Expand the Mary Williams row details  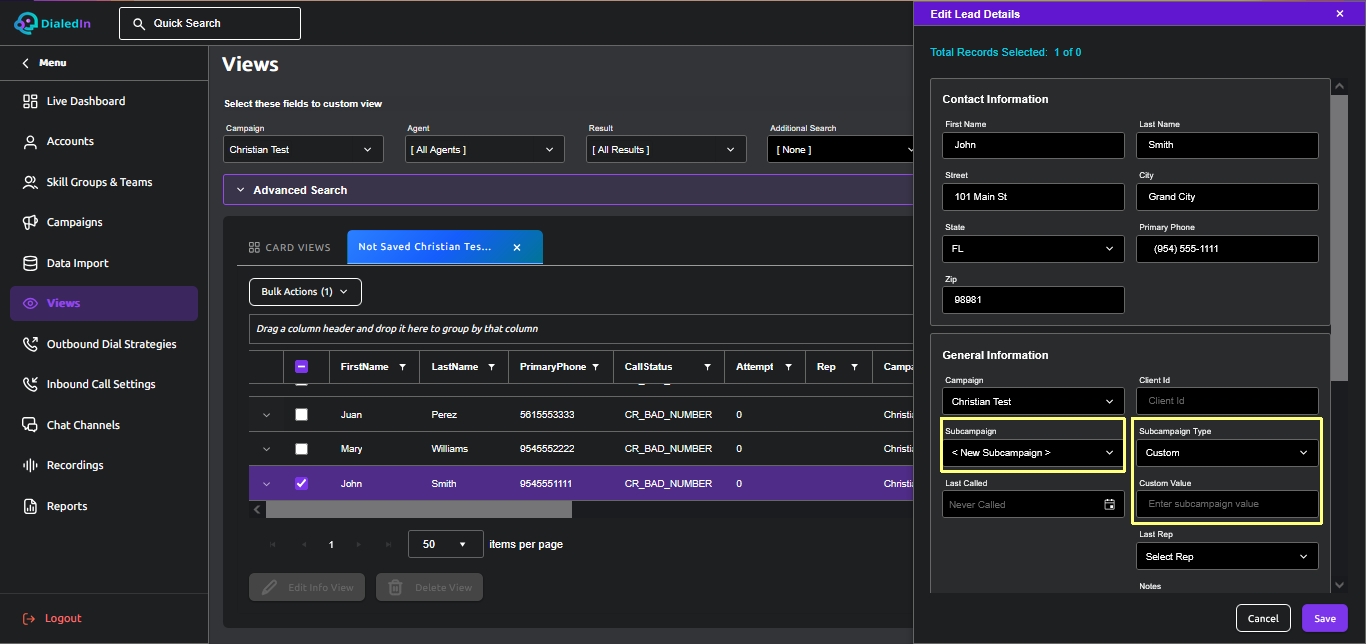pyautogui.click(x=266, y=449)
